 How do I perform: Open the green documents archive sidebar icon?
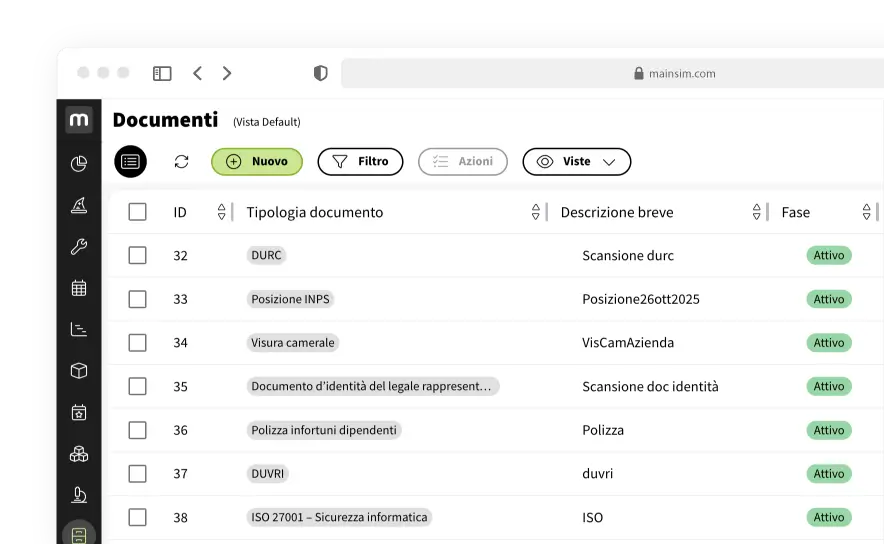coord(79,534)
